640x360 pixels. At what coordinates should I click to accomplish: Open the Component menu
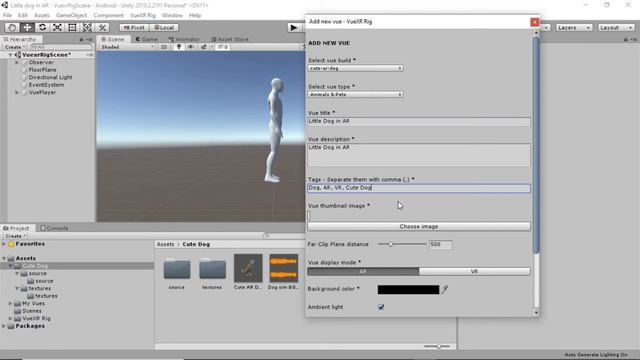pos(109,15)
